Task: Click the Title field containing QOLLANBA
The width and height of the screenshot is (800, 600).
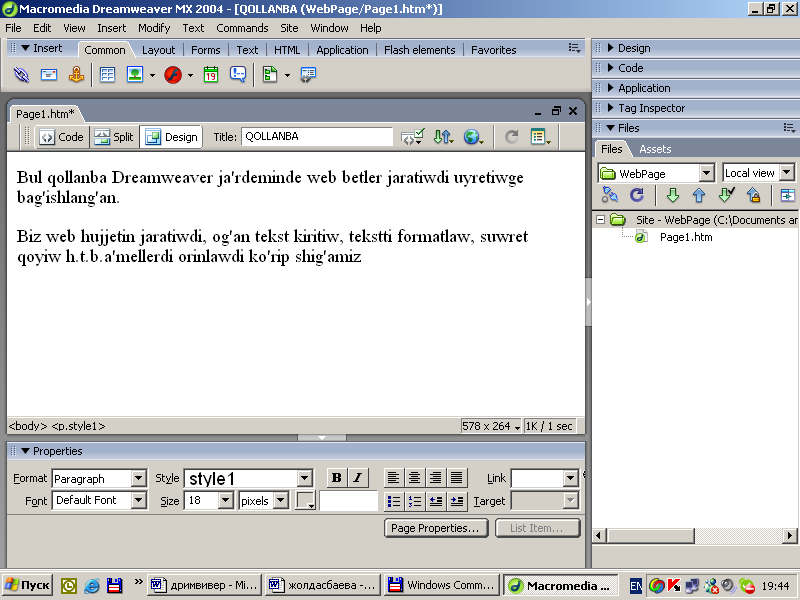Action: click(316, 137)
